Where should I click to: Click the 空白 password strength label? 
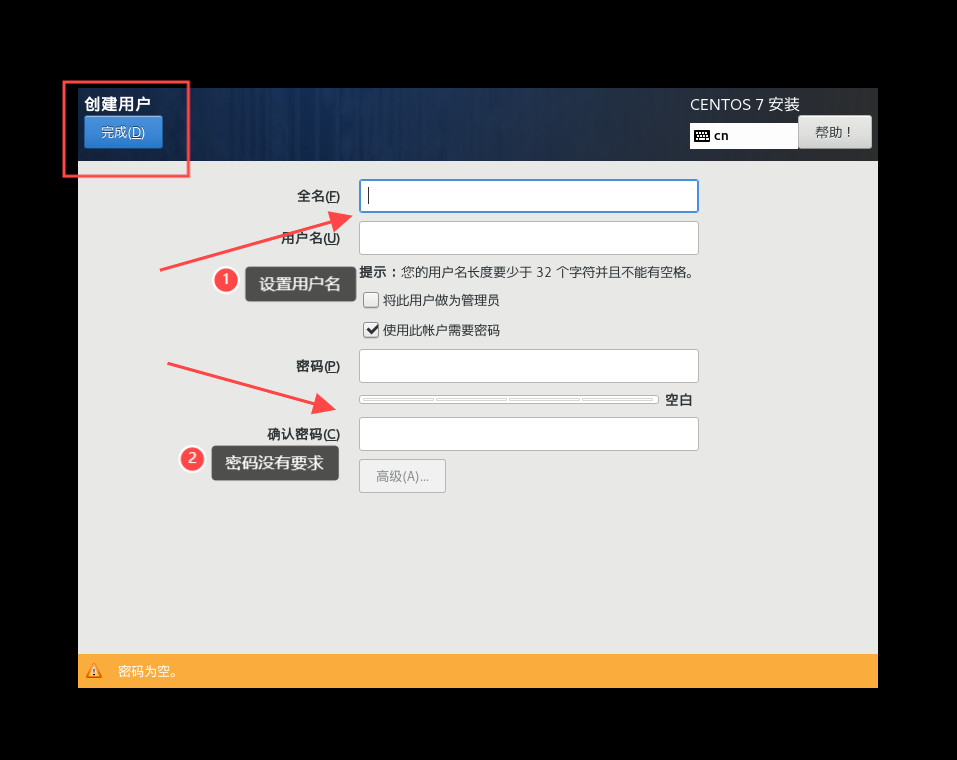[x=678, y=400]
